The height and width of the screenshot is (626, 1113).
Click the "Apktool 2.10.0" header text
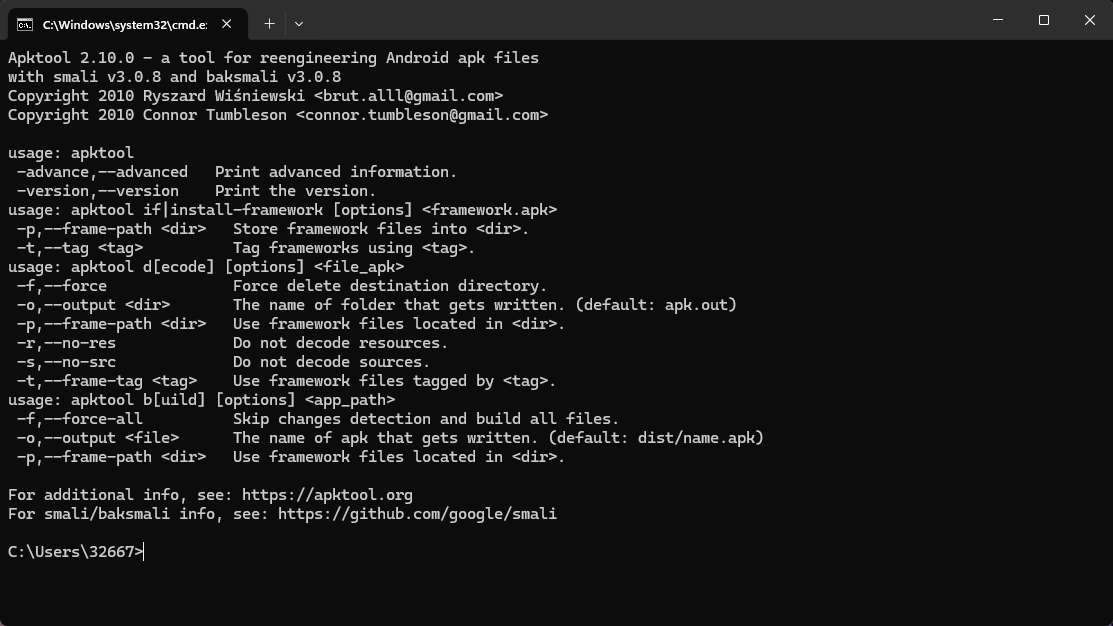[70, 58]
